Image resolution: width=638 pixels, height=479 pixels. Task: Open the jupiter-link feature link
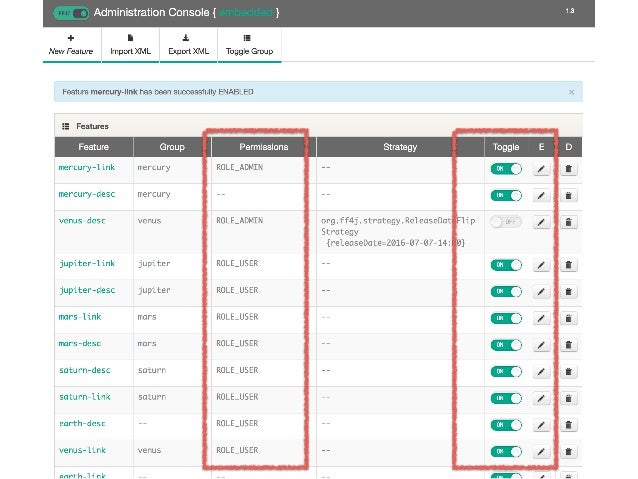(87, 264)
